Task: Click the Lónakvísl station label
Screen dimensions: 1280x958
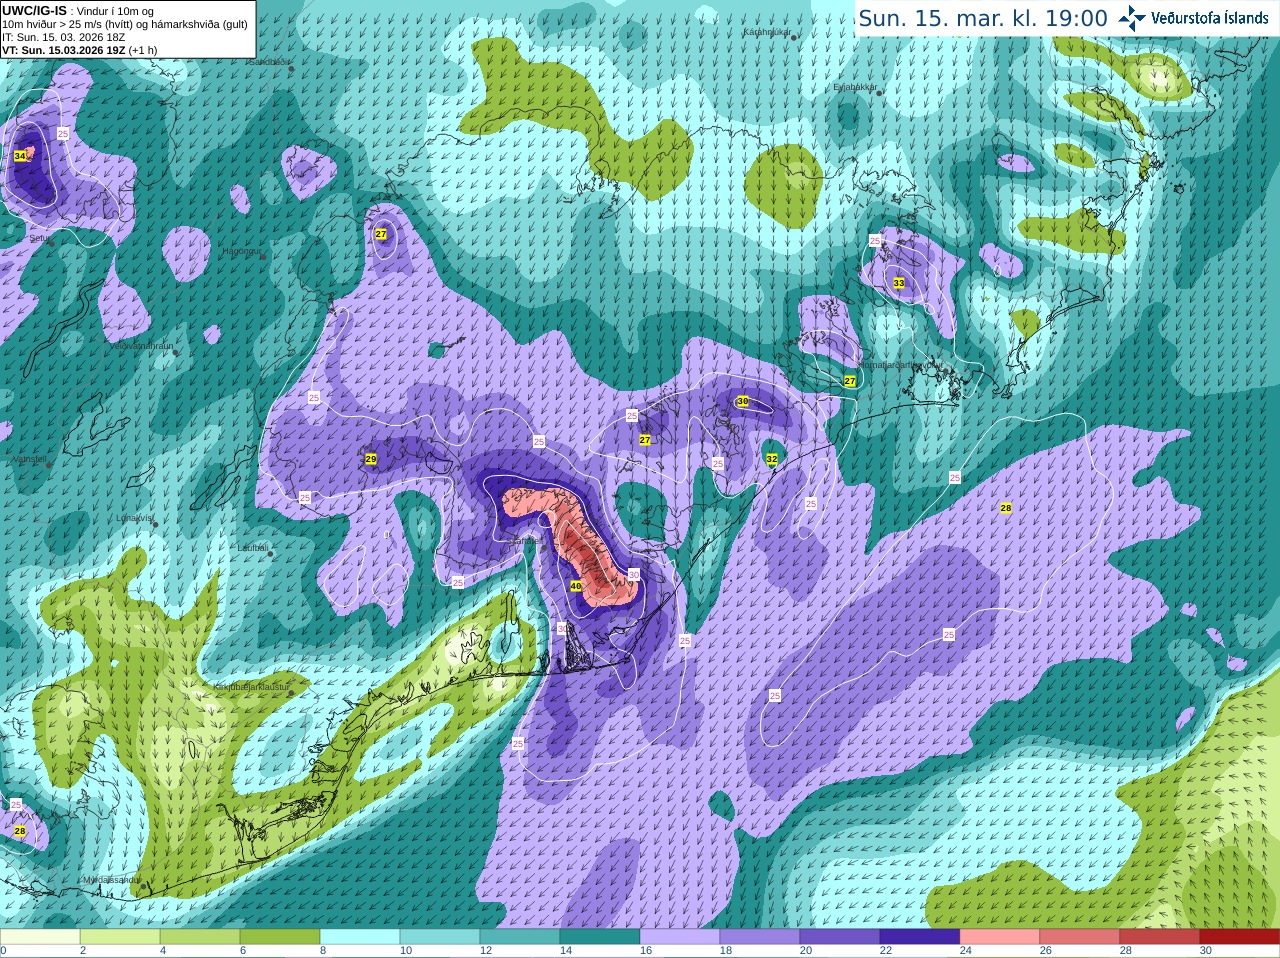Action: click(x=134, y=518)
